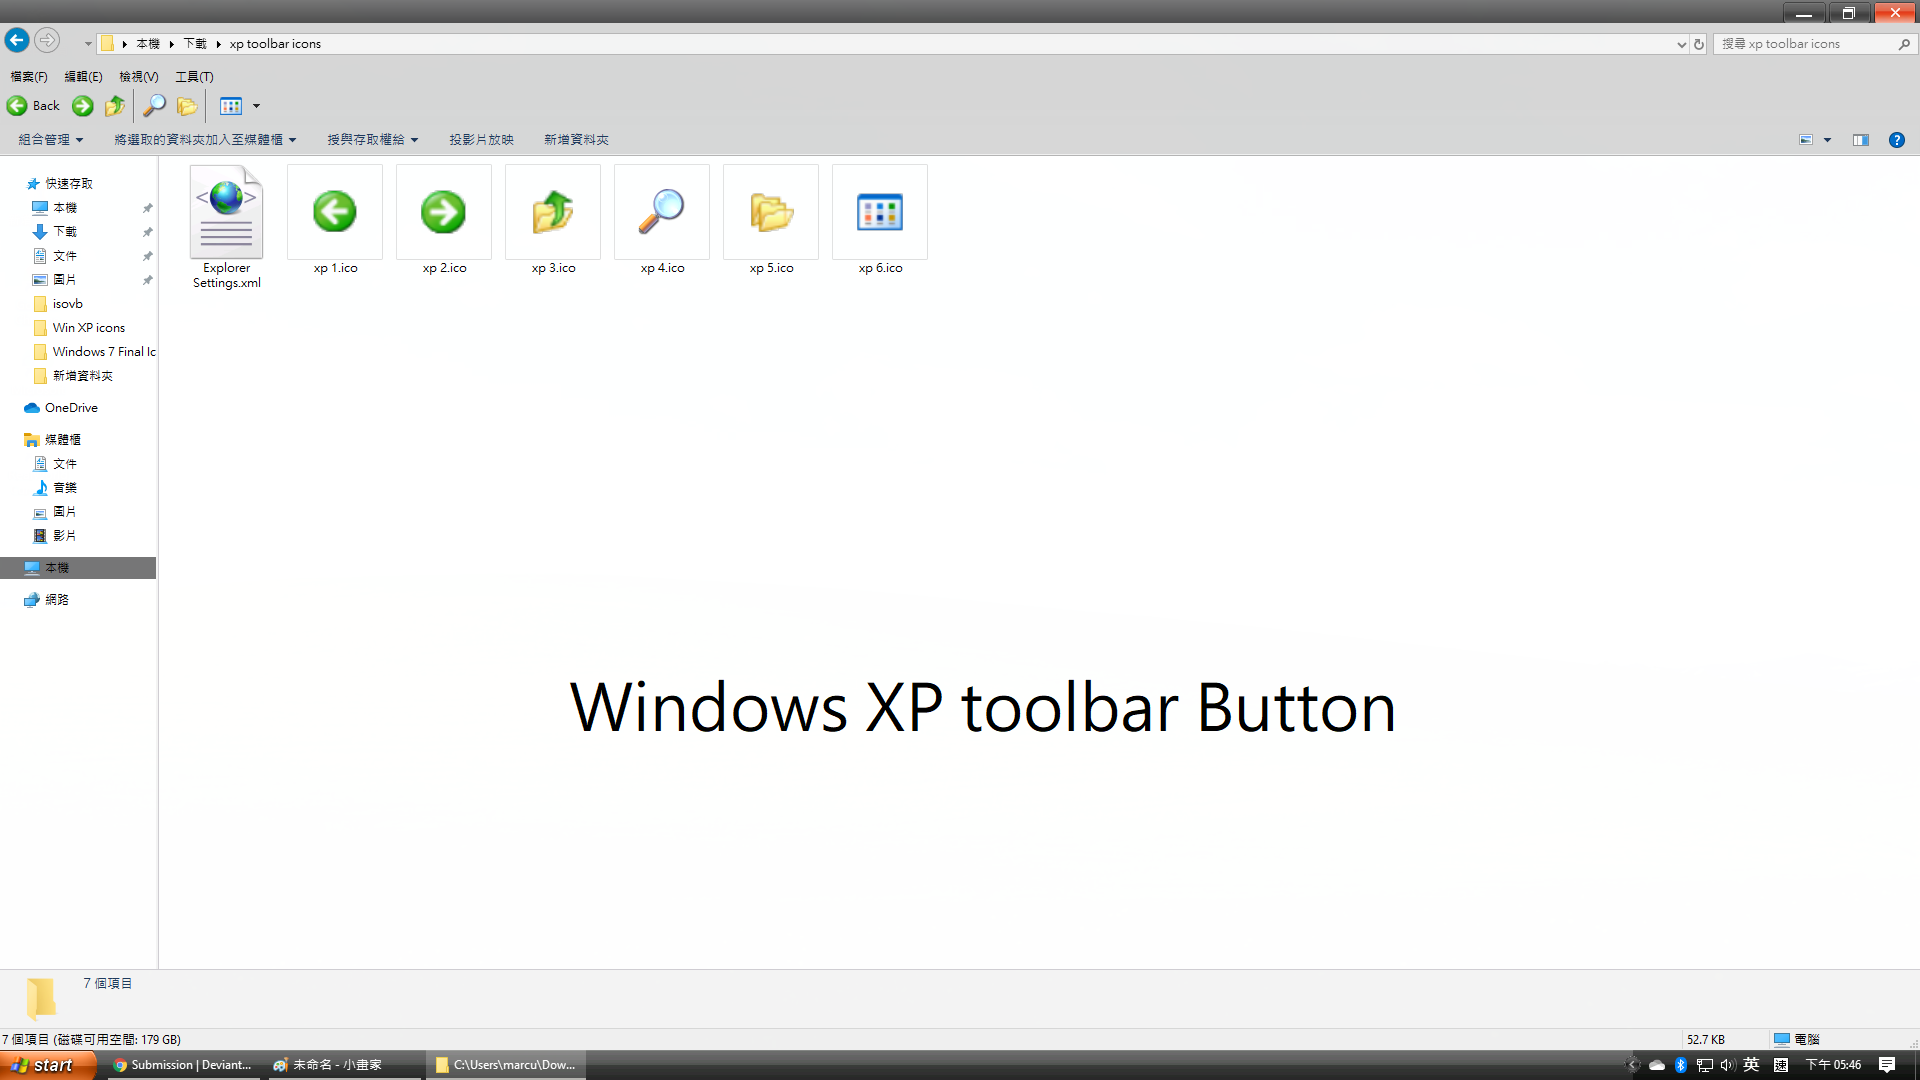Open the view options dropdown arrow in the toolbar
The width and height of the screenshot is (1920, 1080).
pyautogui.click(x=256, y=106)
